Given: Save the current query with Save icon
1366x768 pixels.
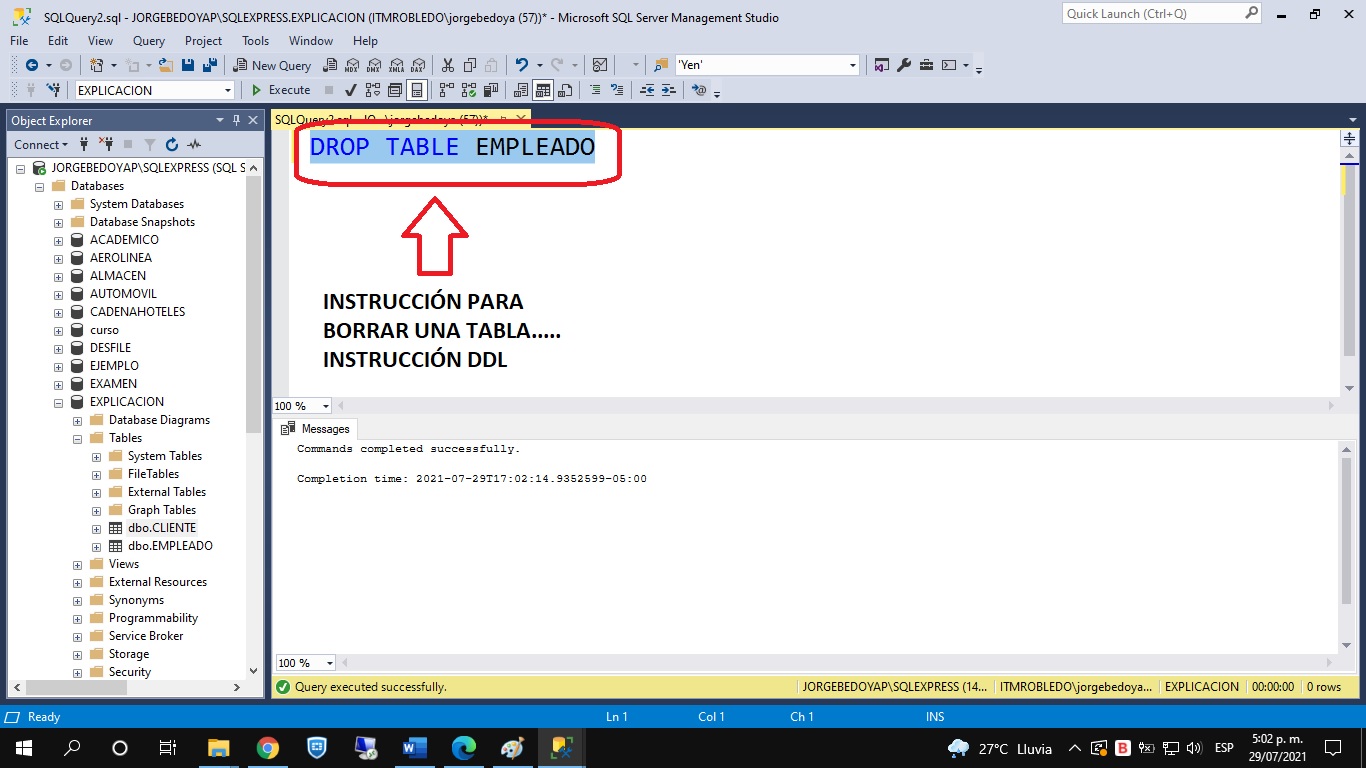Looking at the screenshot, I should 189,65.
